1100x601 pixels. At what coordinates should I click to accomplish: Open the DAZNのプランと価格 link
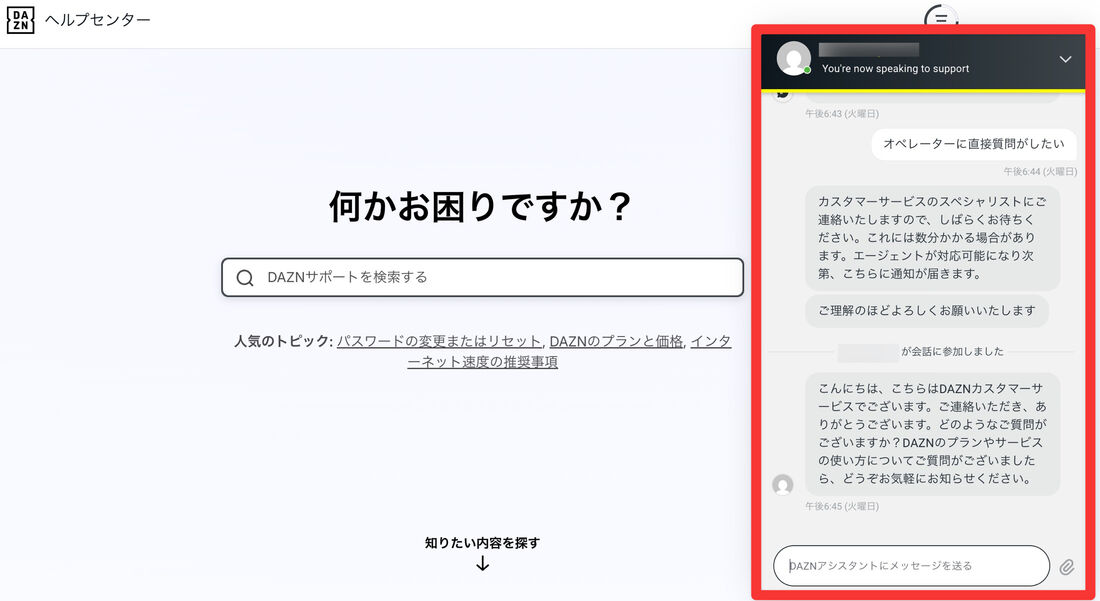(615, 340)
